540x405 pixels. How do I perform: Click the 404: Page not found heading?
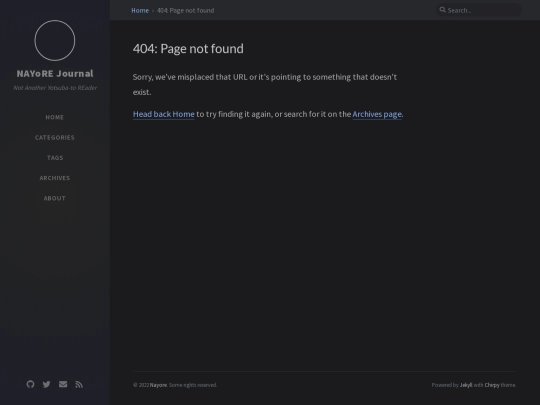(x=188, y=49)
